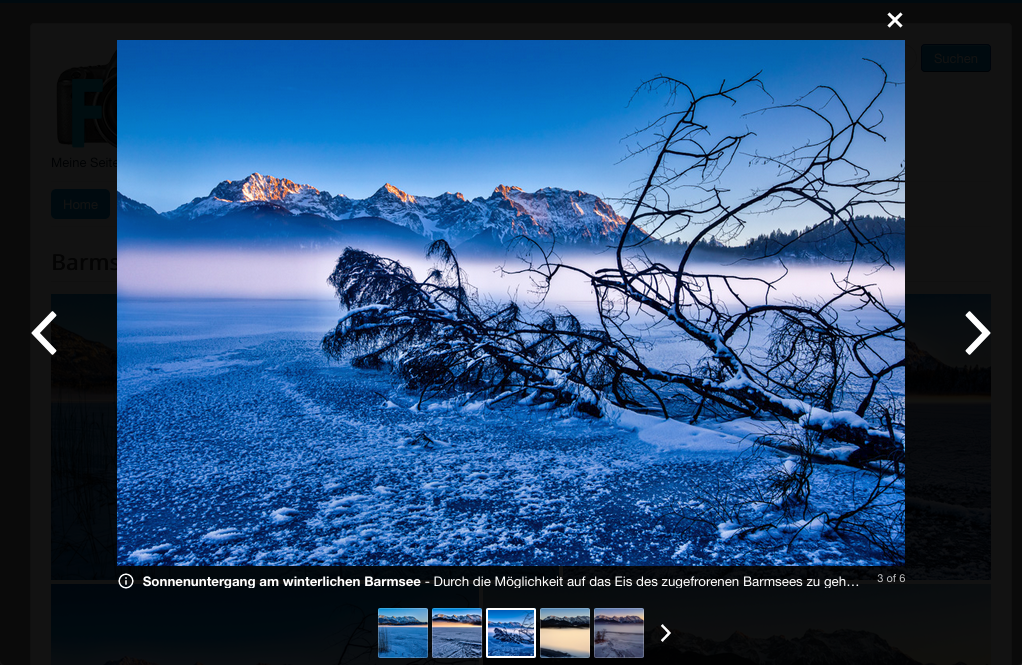Close the lightbox with the X icon

click(894, 20)
